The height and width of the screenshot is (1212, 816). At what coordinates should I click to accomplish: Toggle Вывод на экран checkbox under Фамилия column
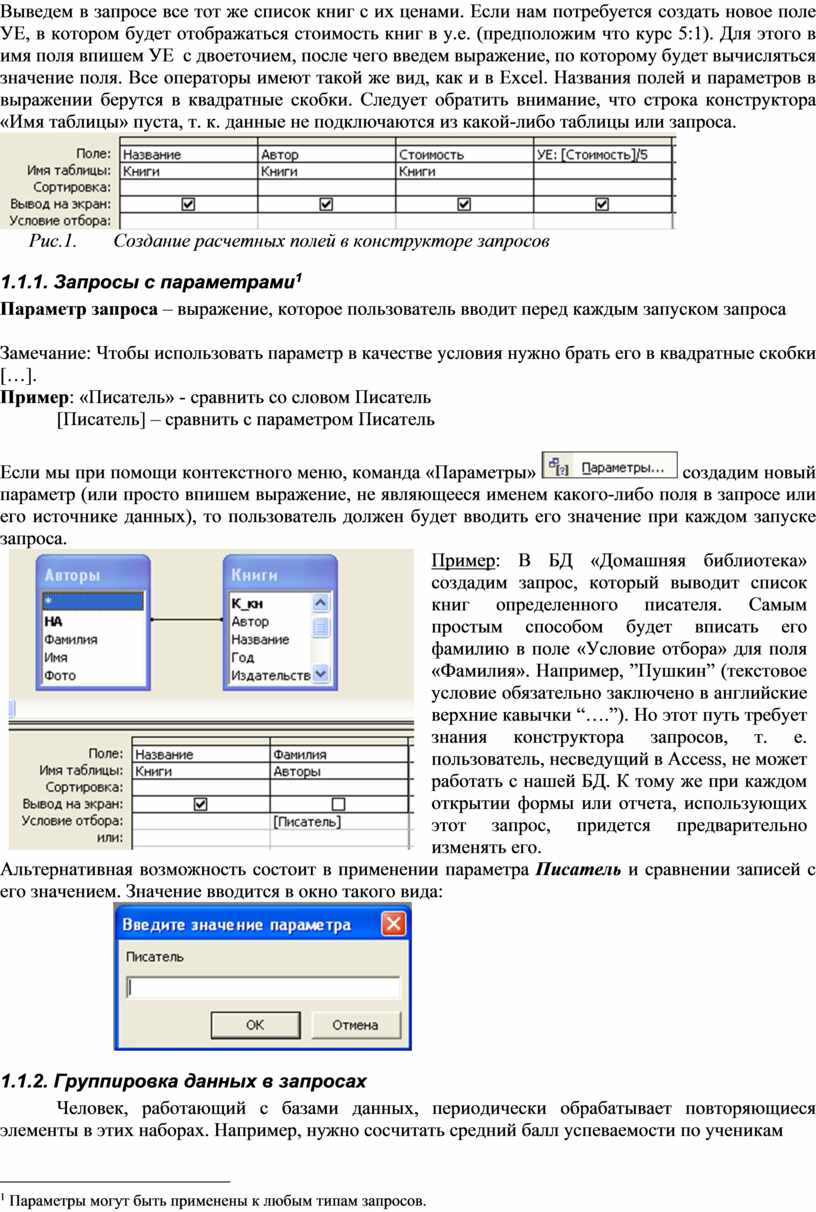[338, 804]
